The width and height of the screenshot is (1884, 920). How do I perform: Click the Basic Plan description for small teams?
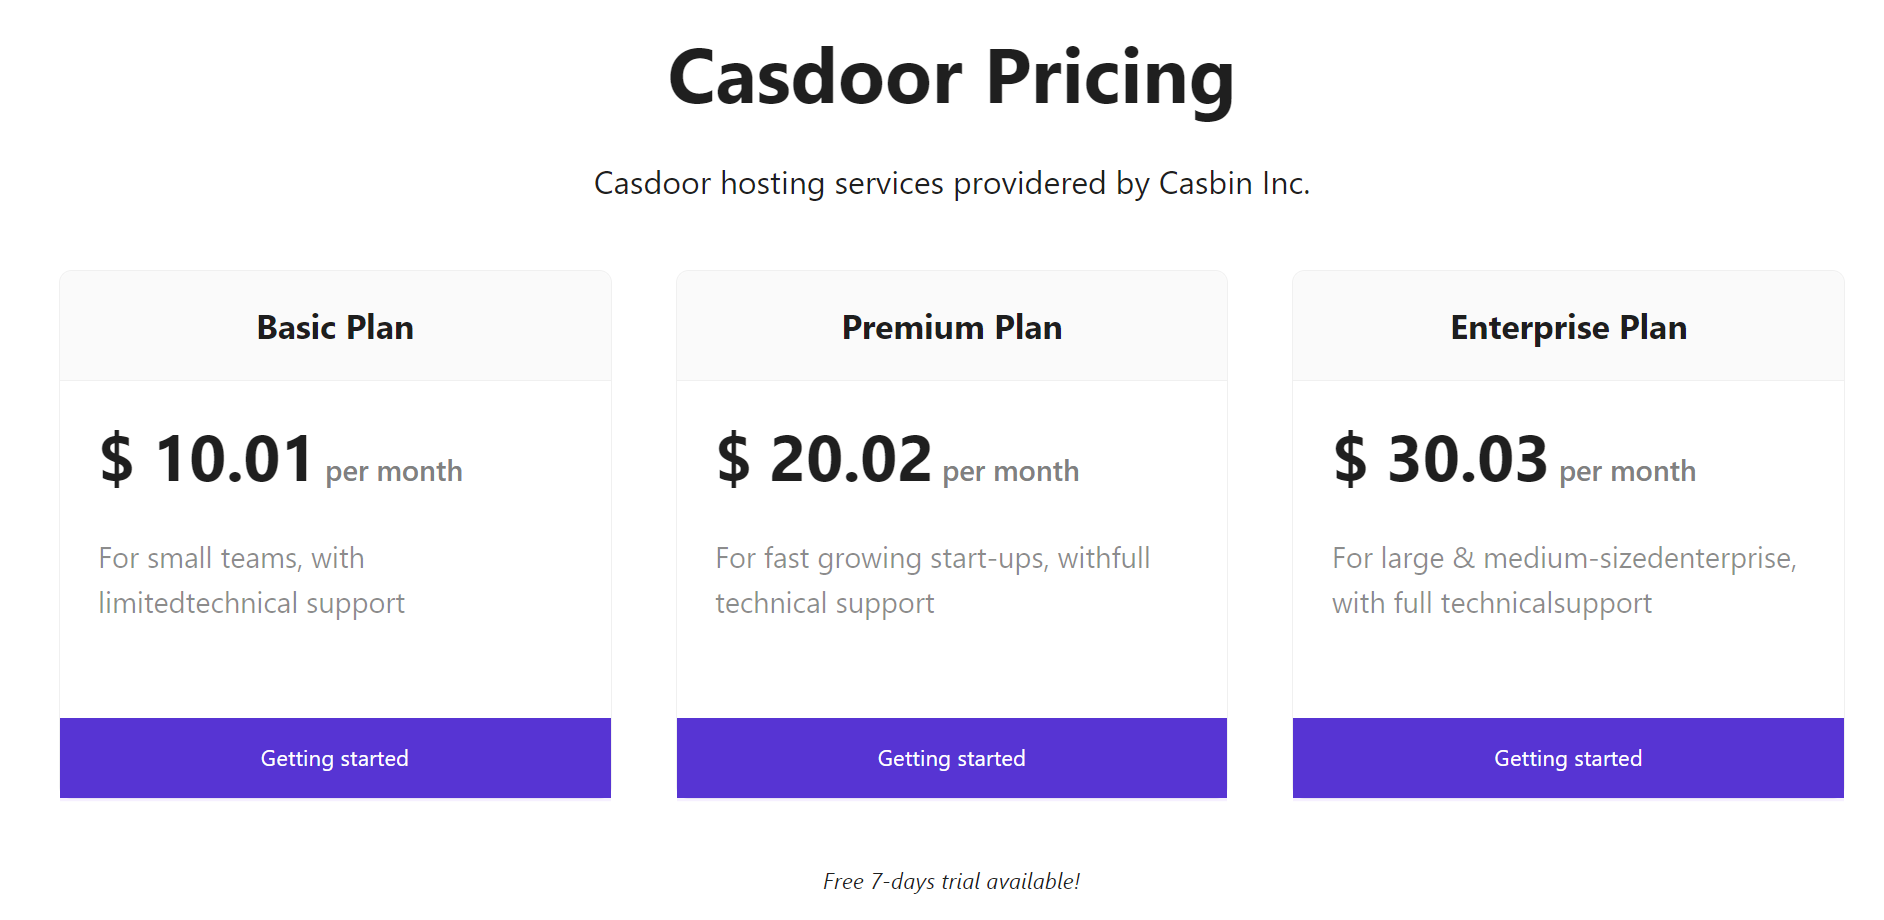251,580
